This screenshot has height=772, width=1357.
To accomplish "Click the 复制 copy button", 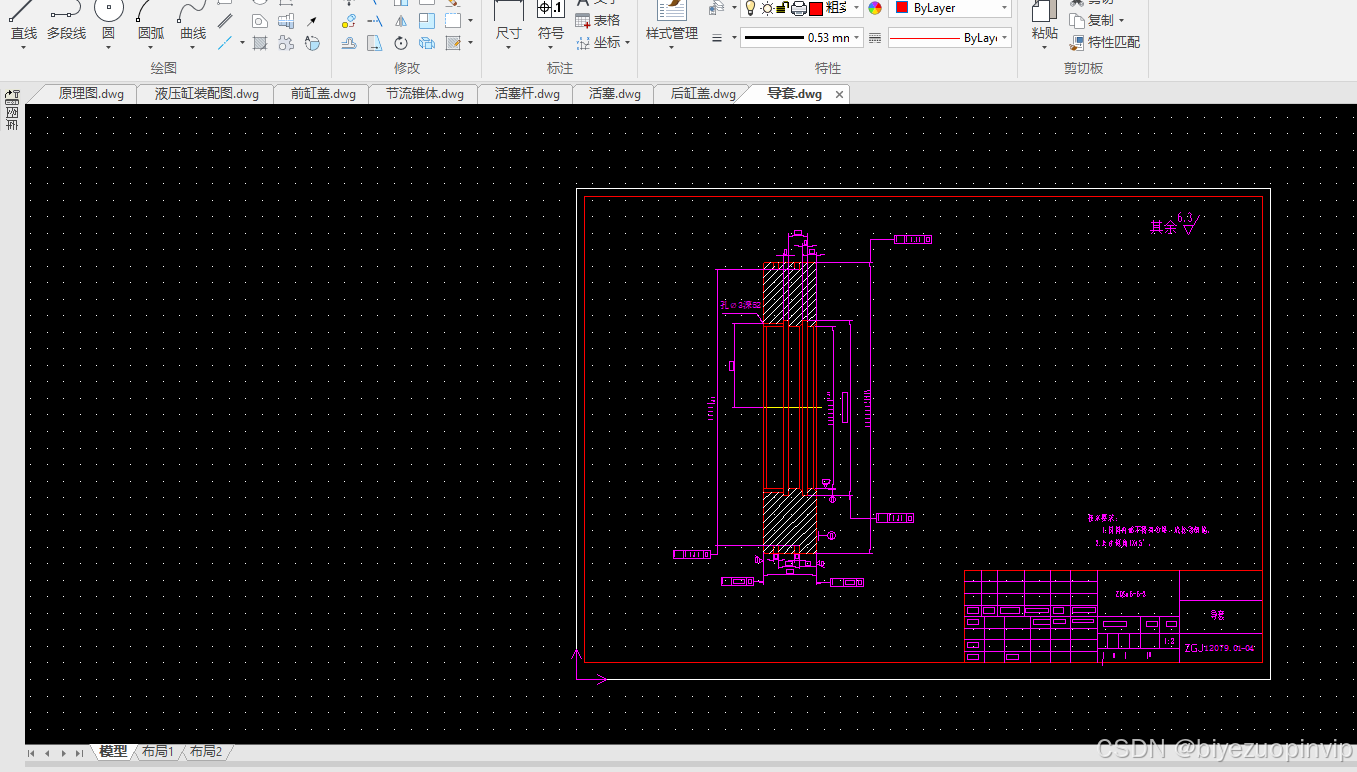I will point(1091,21).
